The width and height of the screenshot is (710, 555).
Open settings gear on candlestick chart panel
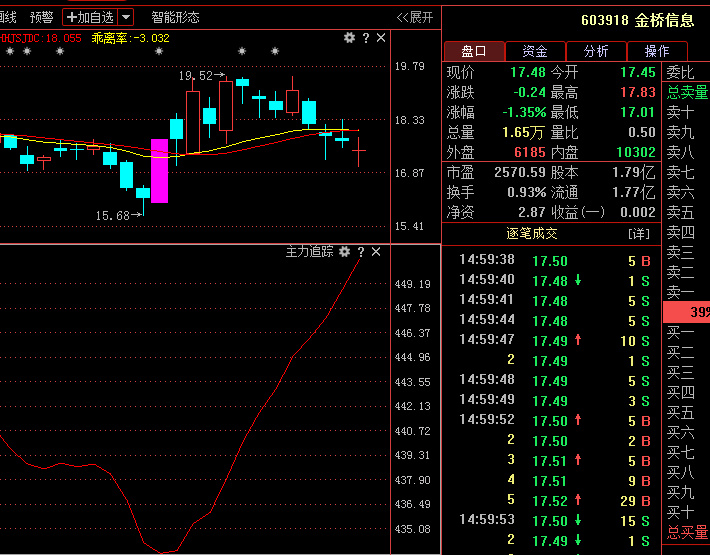(x=349, y=38)
